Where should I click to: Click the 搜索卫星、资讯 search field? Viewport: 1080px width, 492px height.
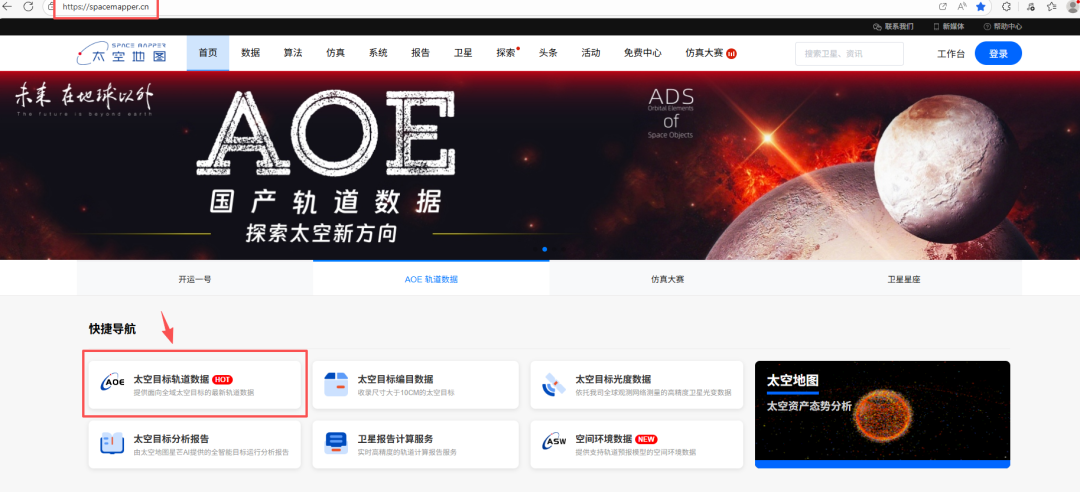point(848,54)
